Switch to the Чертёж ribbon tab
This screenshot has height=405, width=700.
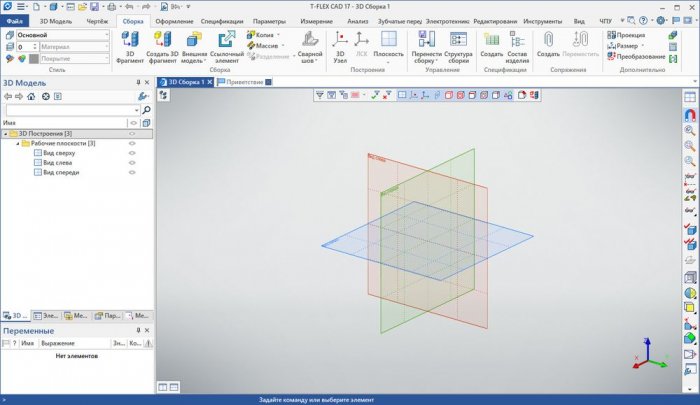96,20
